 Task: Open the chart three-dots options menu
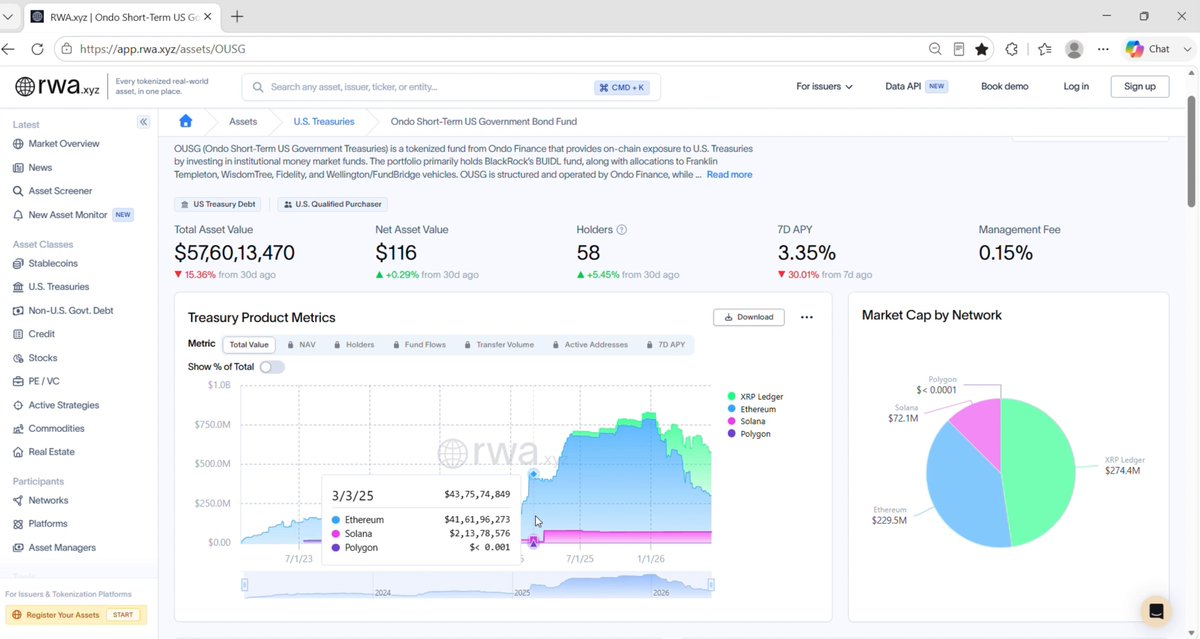click(x=807, y=317)
